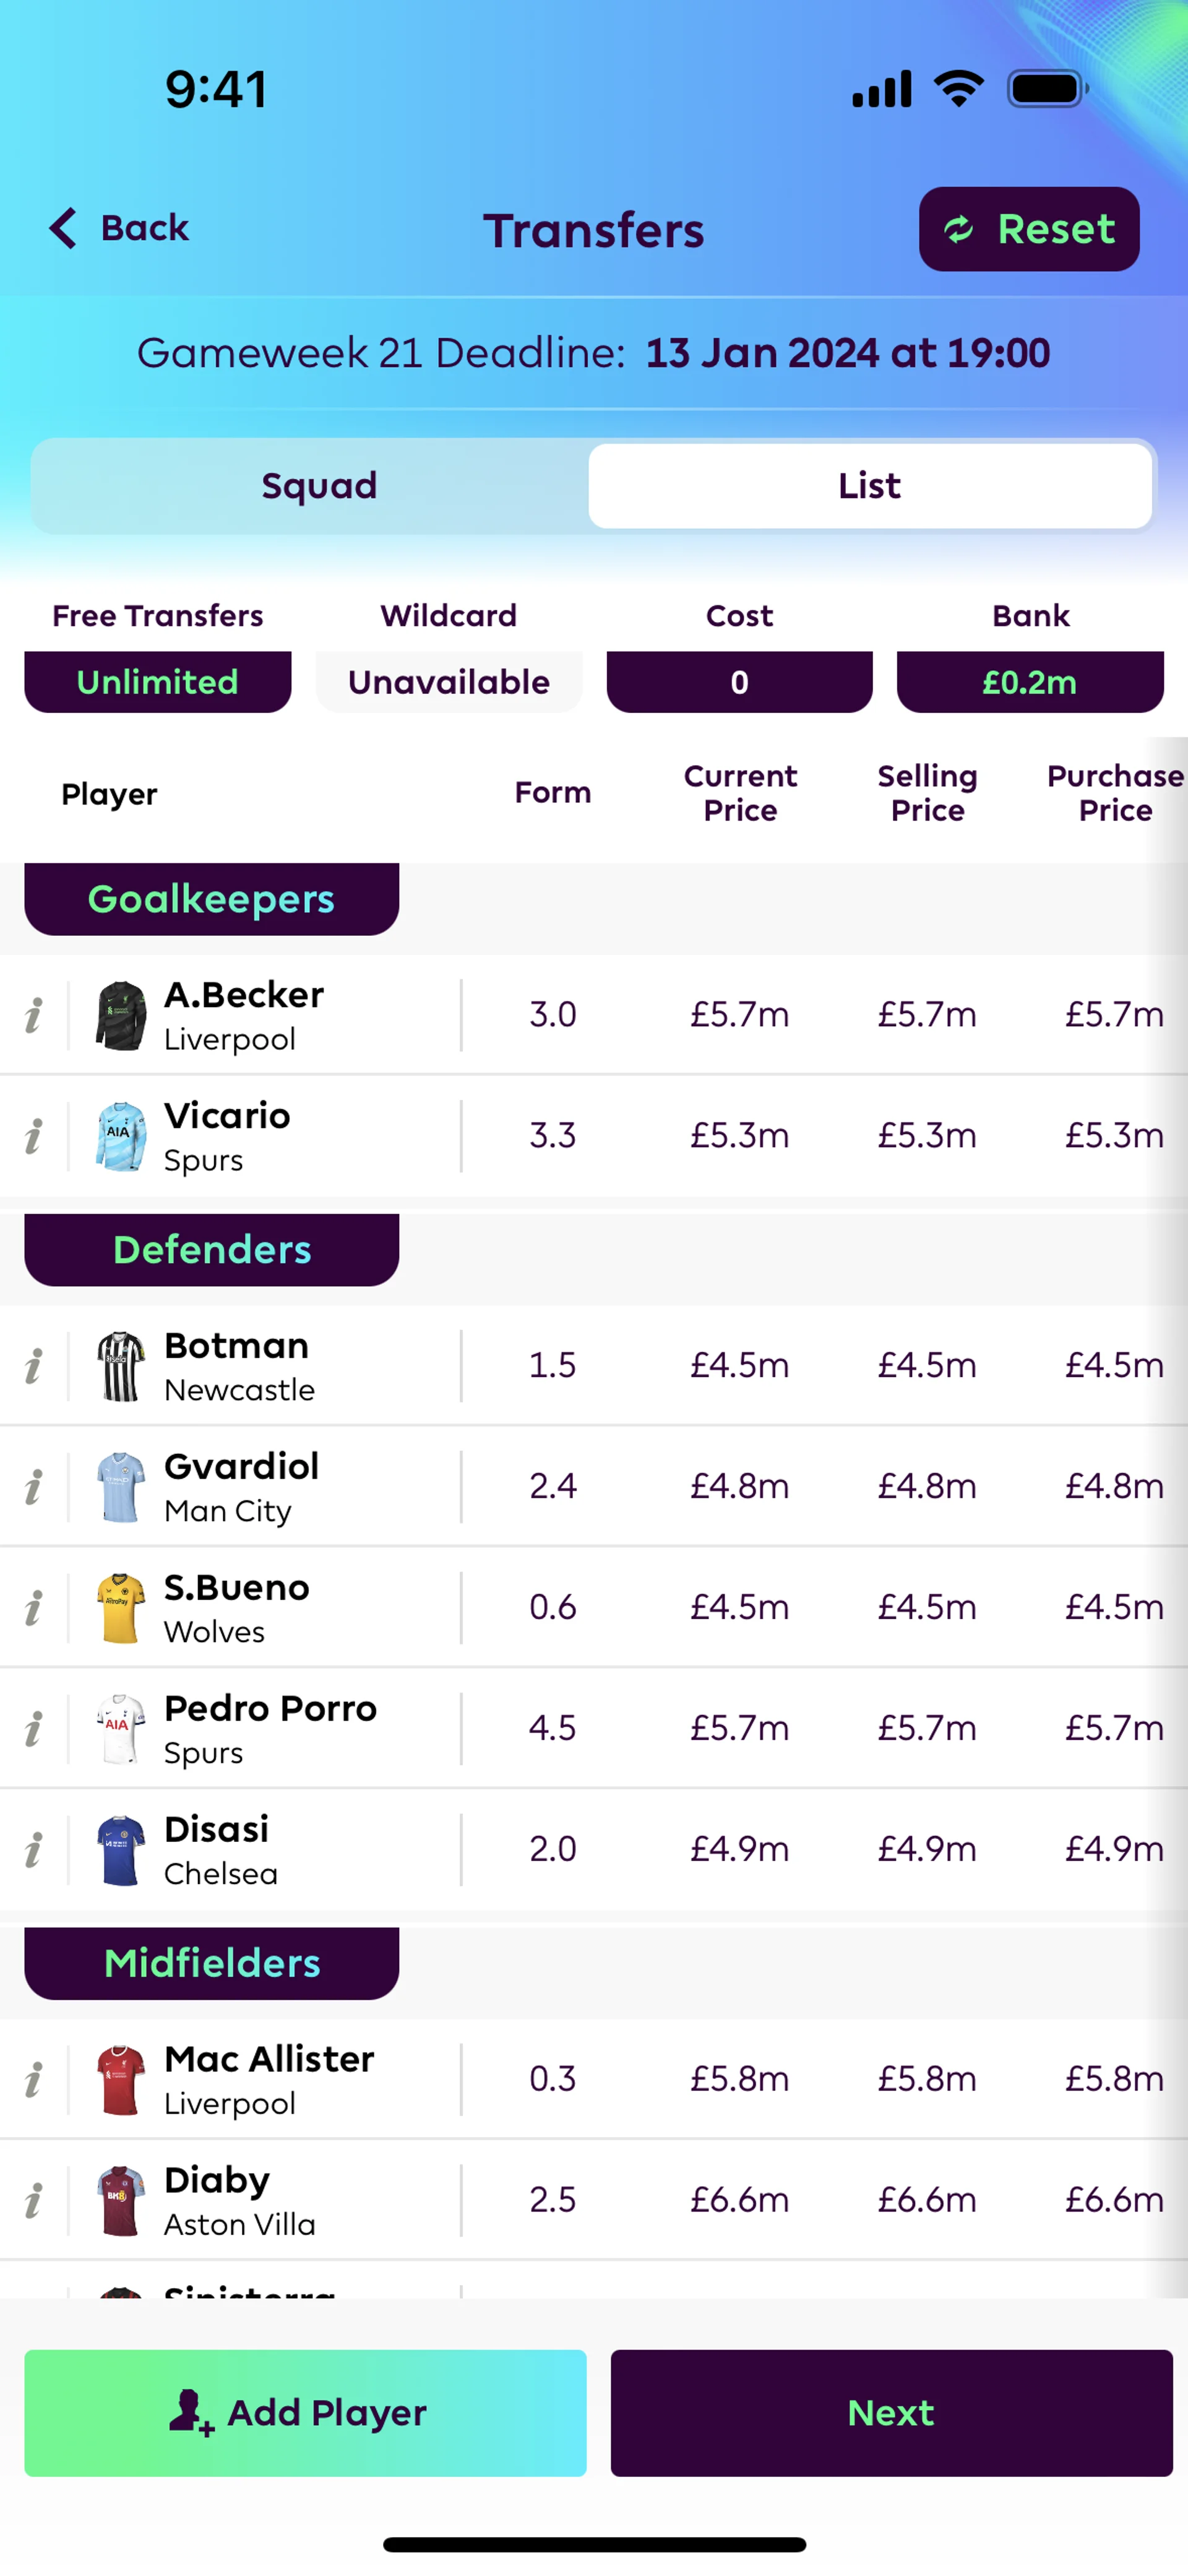Select the List view tab
Image resolution: width=1188 pixels, height=2576 pixels.
coord(869,486)
